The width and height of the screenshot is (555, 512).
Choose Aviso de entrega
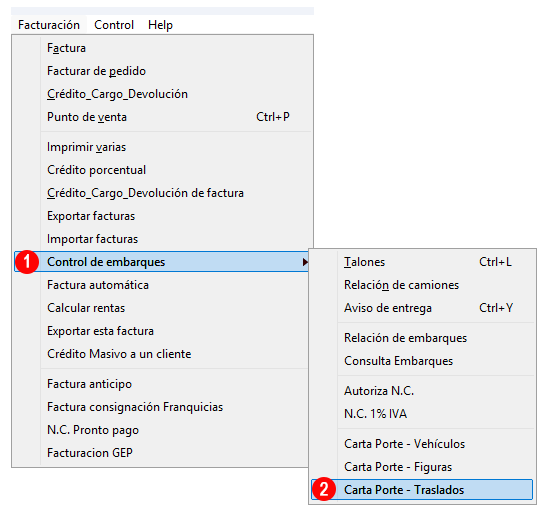(422, 308)
